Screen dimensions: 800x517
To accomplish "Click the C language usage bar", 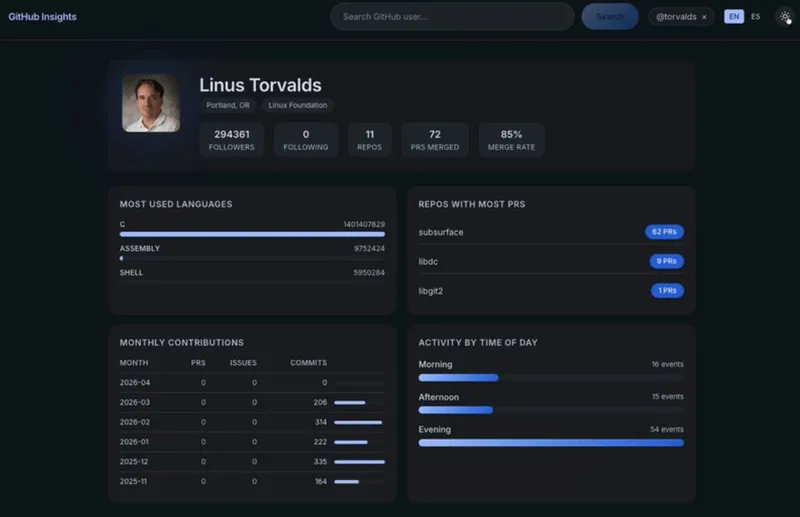I will tap(252, 234).
